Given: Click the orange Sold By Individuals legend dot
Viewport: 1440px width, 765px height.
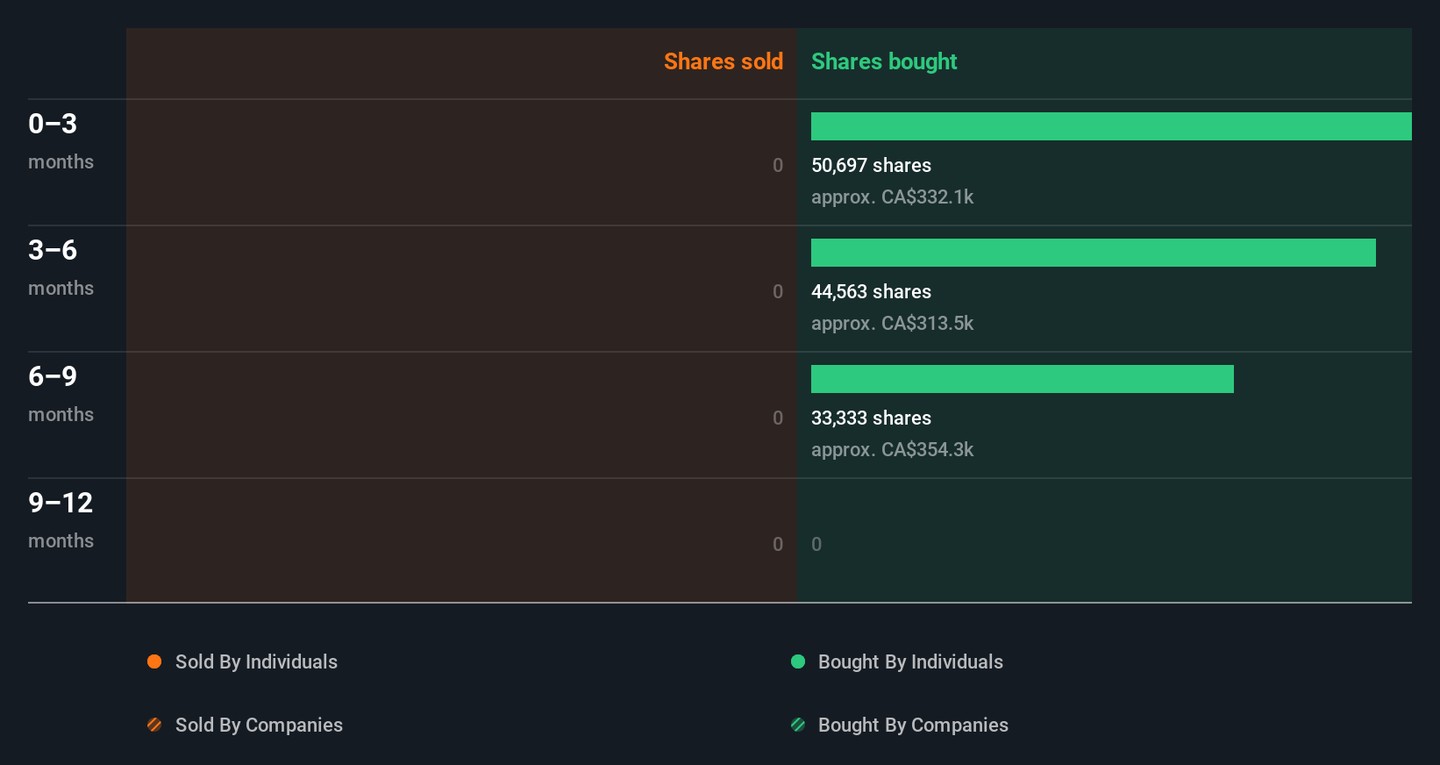Looking at the screenshot, I should 154,662.
